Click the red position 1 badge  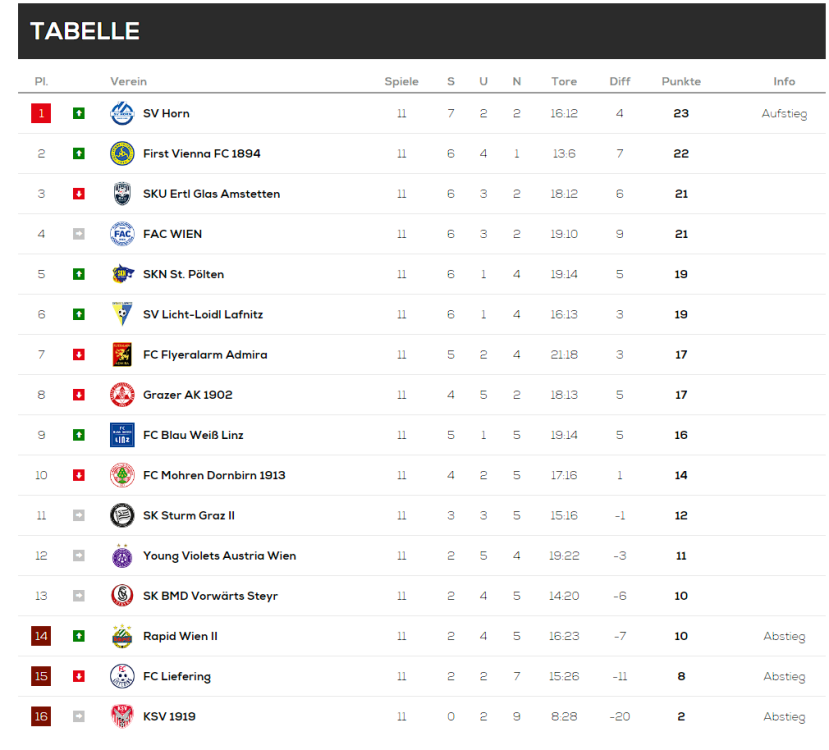[41, 114]
